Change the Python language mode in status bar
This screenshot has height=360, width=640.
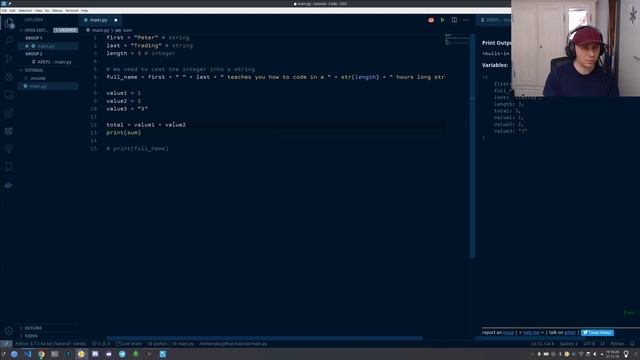[617, 344]
